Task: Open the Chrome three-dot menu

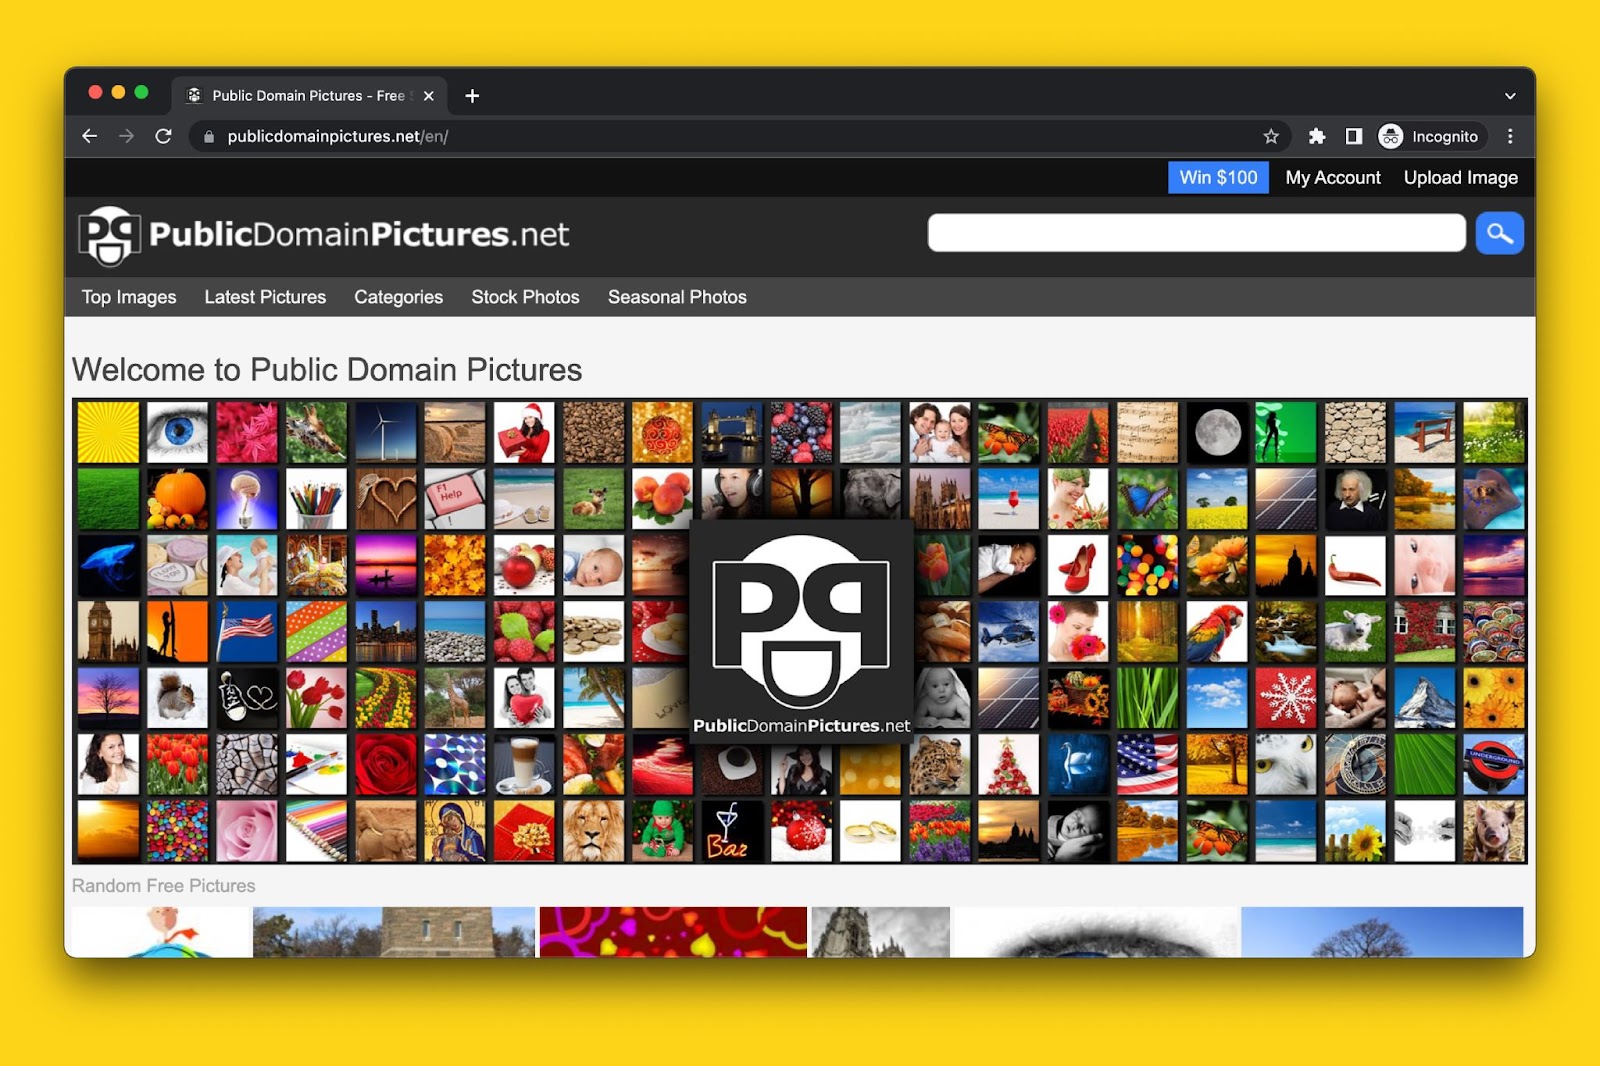Action: click(1510, 136)
